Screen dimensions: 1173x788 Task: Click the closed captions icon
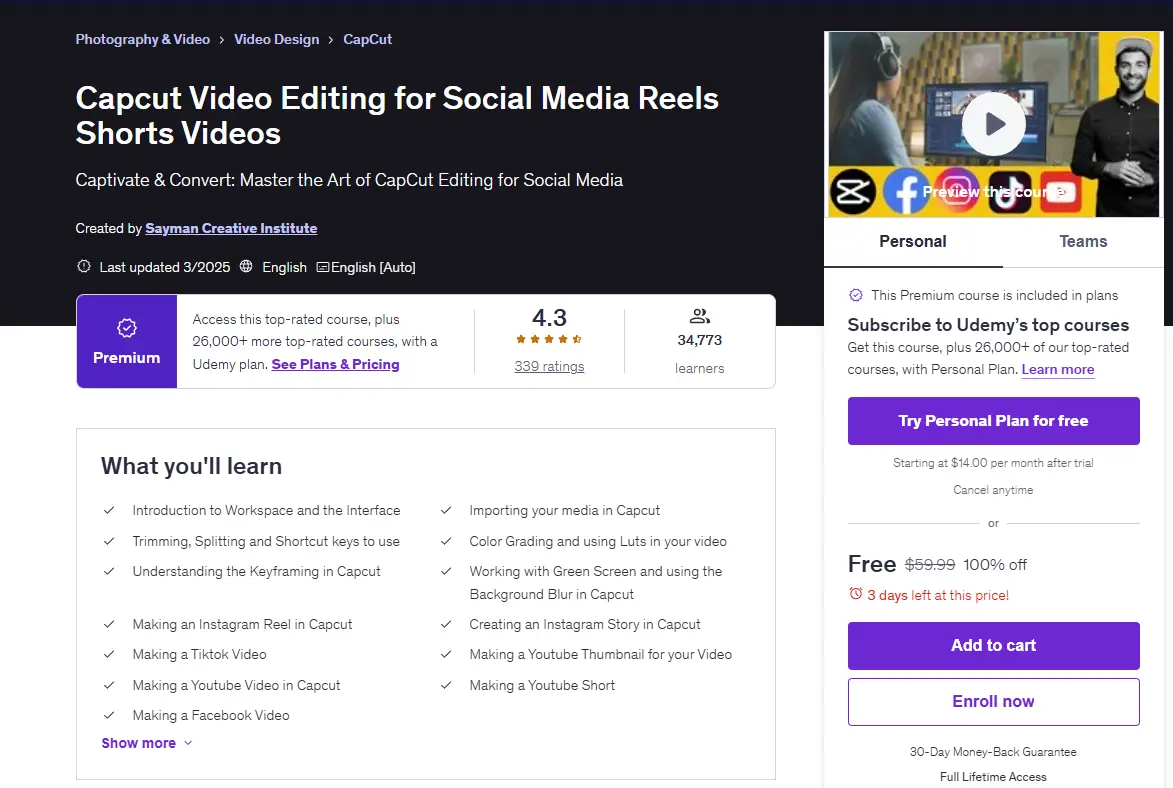pyautogui.click(x=322, y=267)
